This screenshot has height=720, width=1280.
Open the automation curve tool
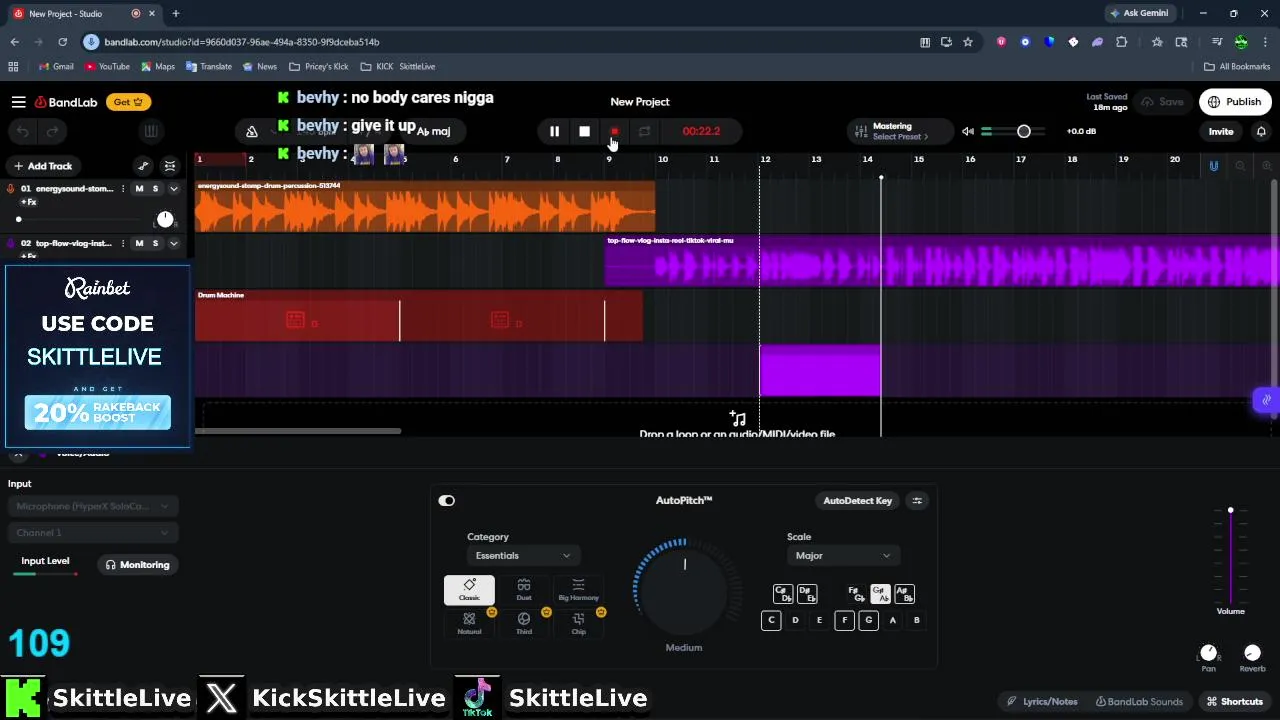(x=143, y=166)
